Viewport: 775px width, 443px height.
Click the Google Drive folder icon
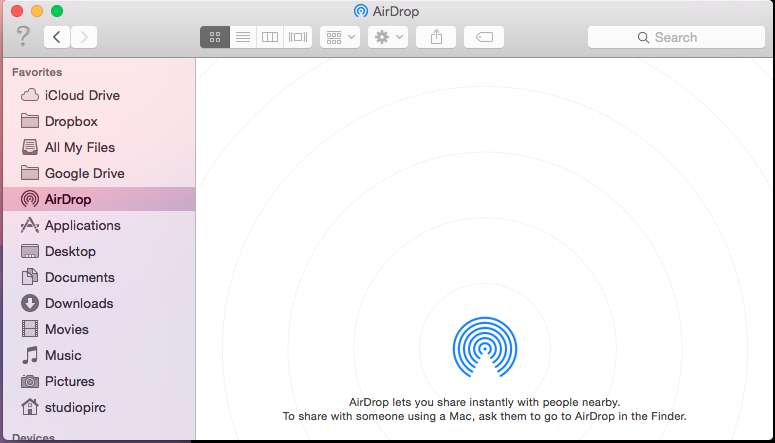tap(30, 173)
